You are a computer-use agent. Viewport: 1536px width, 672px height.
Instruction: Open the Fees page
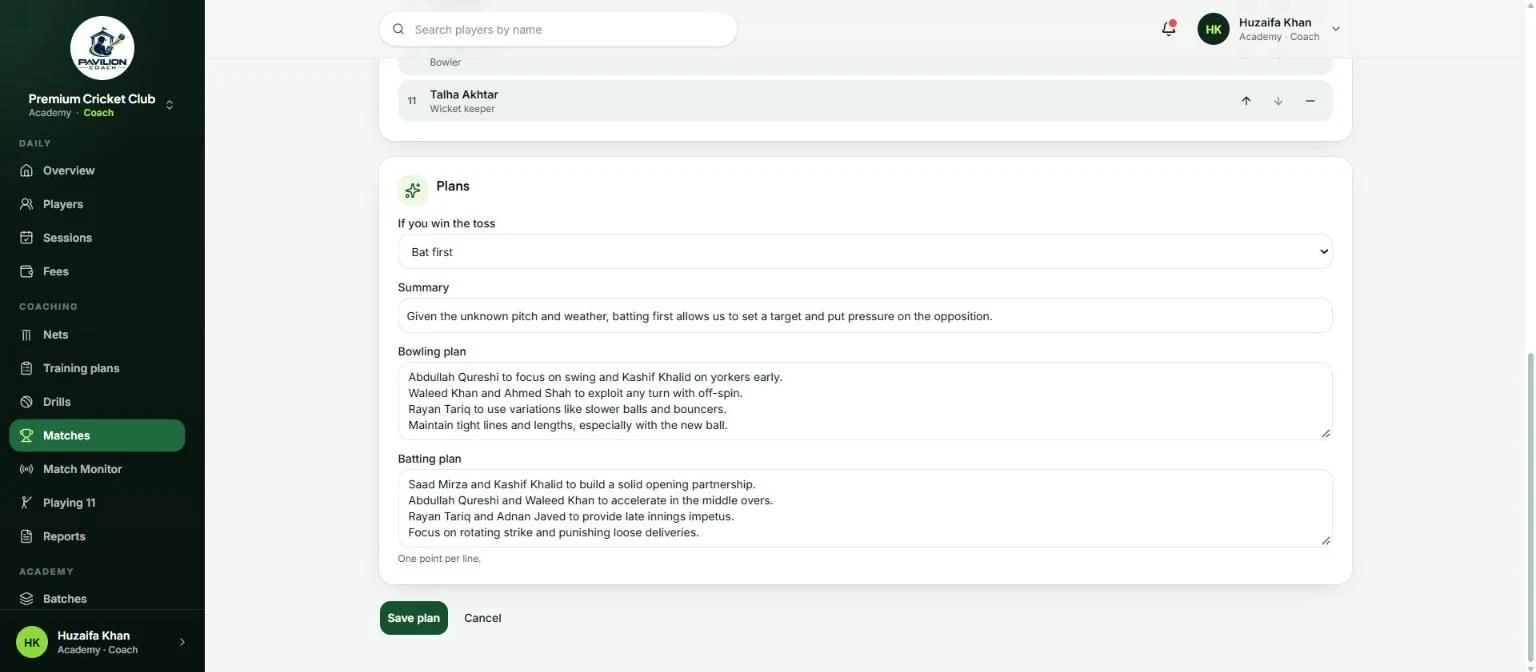[x=97, y=271]
